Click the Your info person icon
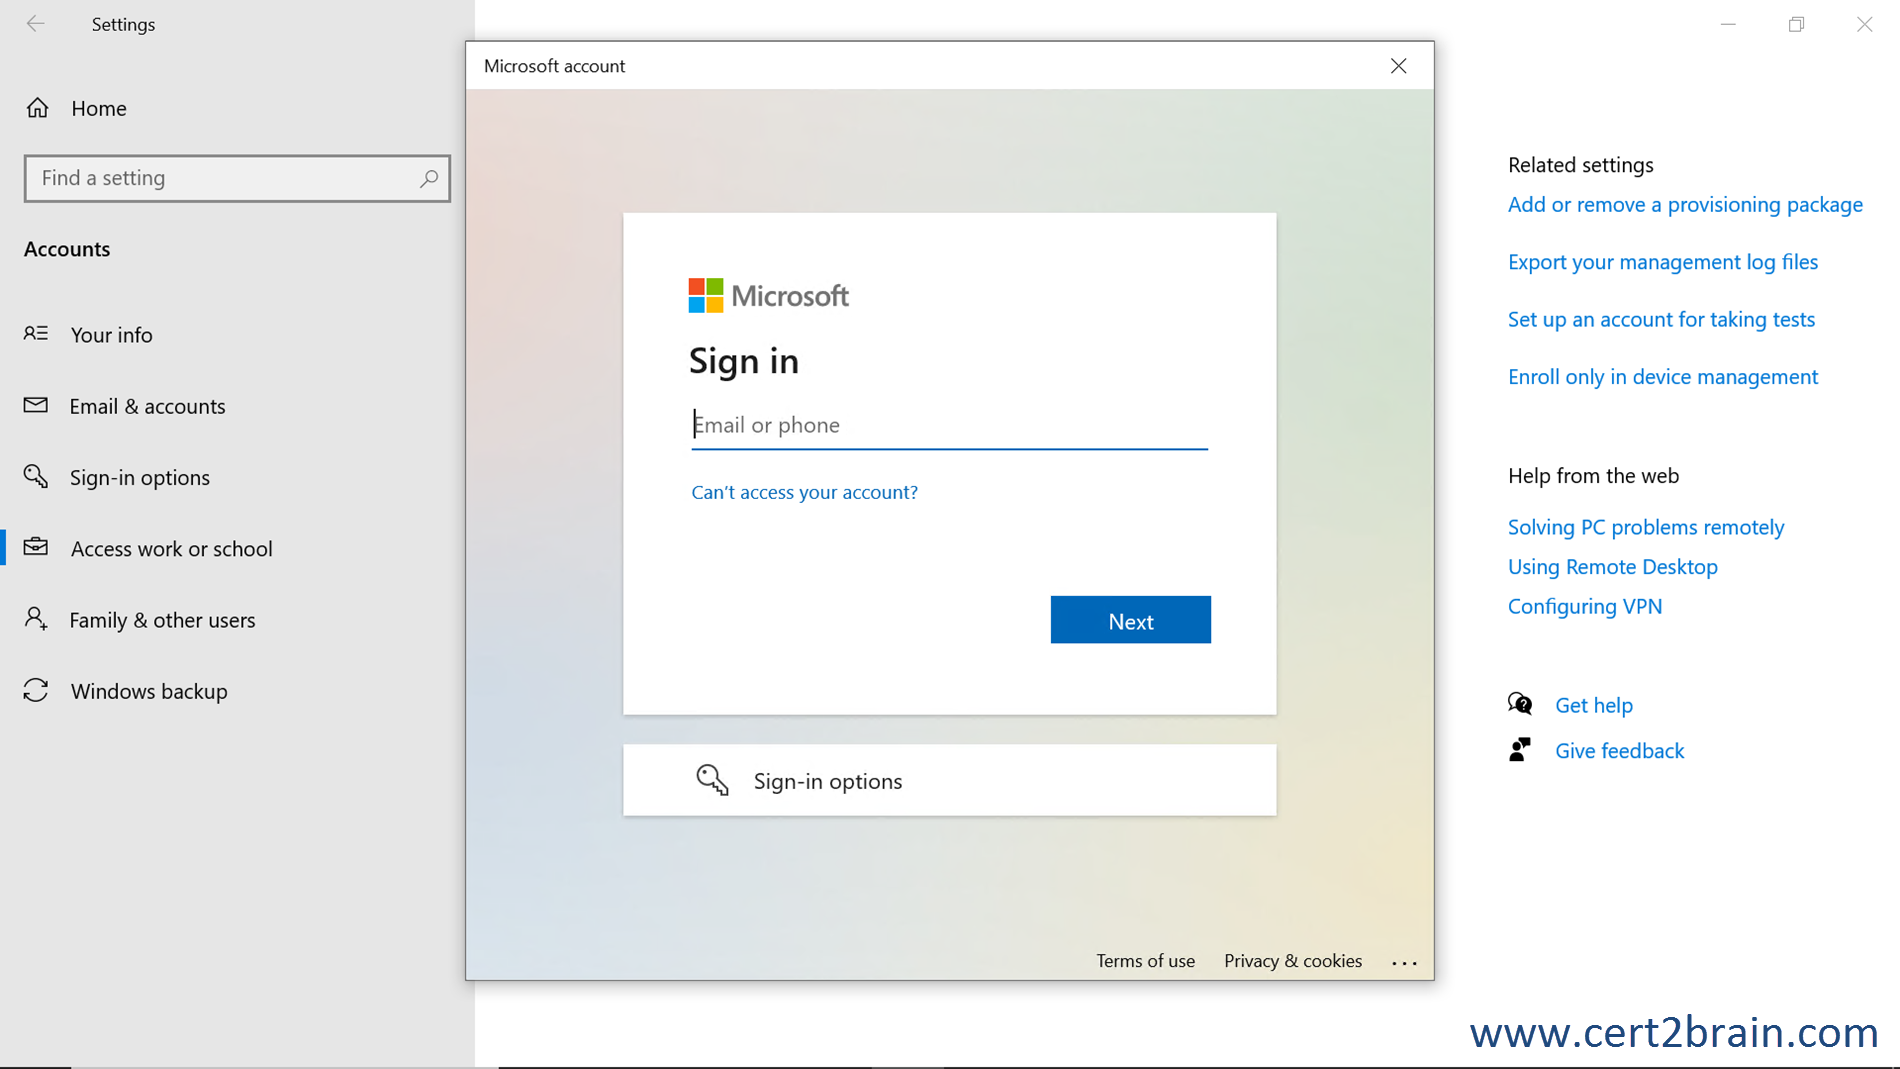This screenshot has width=1900, height=1069. click(36, 333)
